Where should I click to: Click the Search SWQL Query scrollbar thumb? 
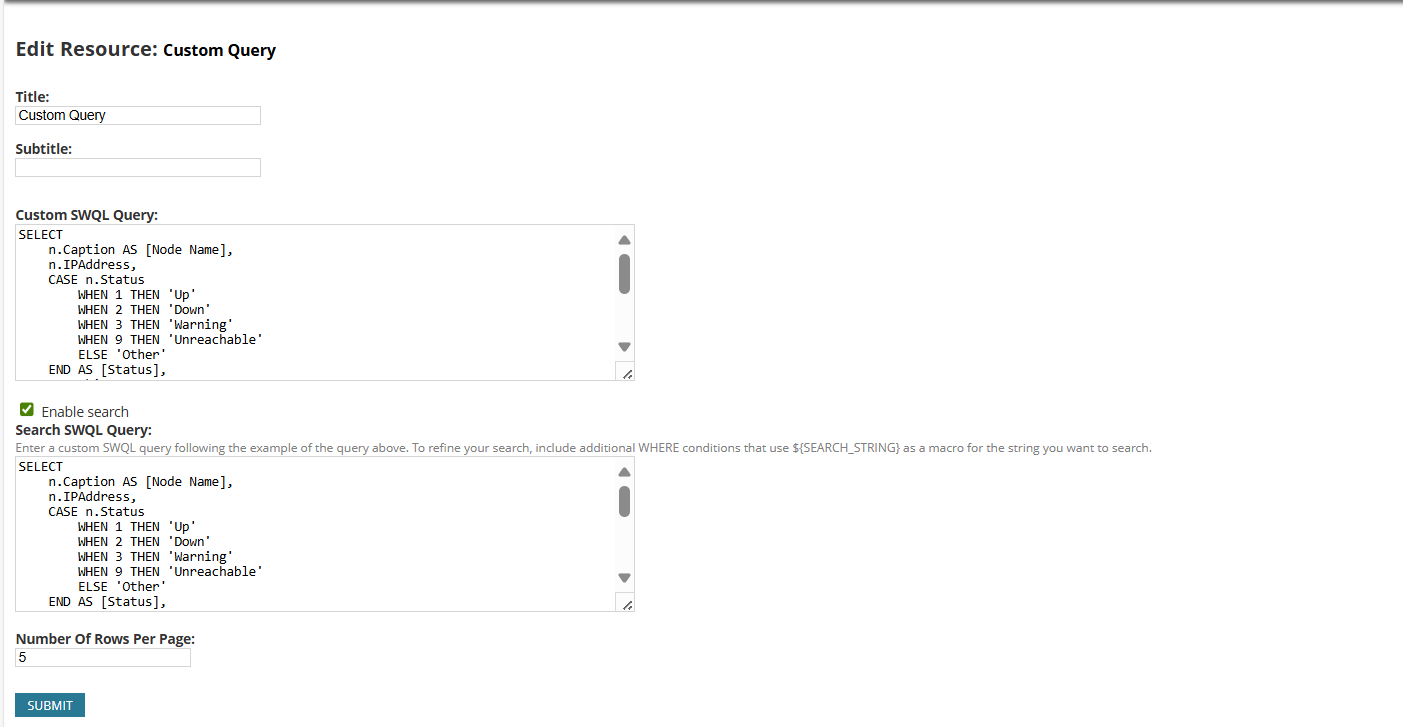click(x=624, y=501)
